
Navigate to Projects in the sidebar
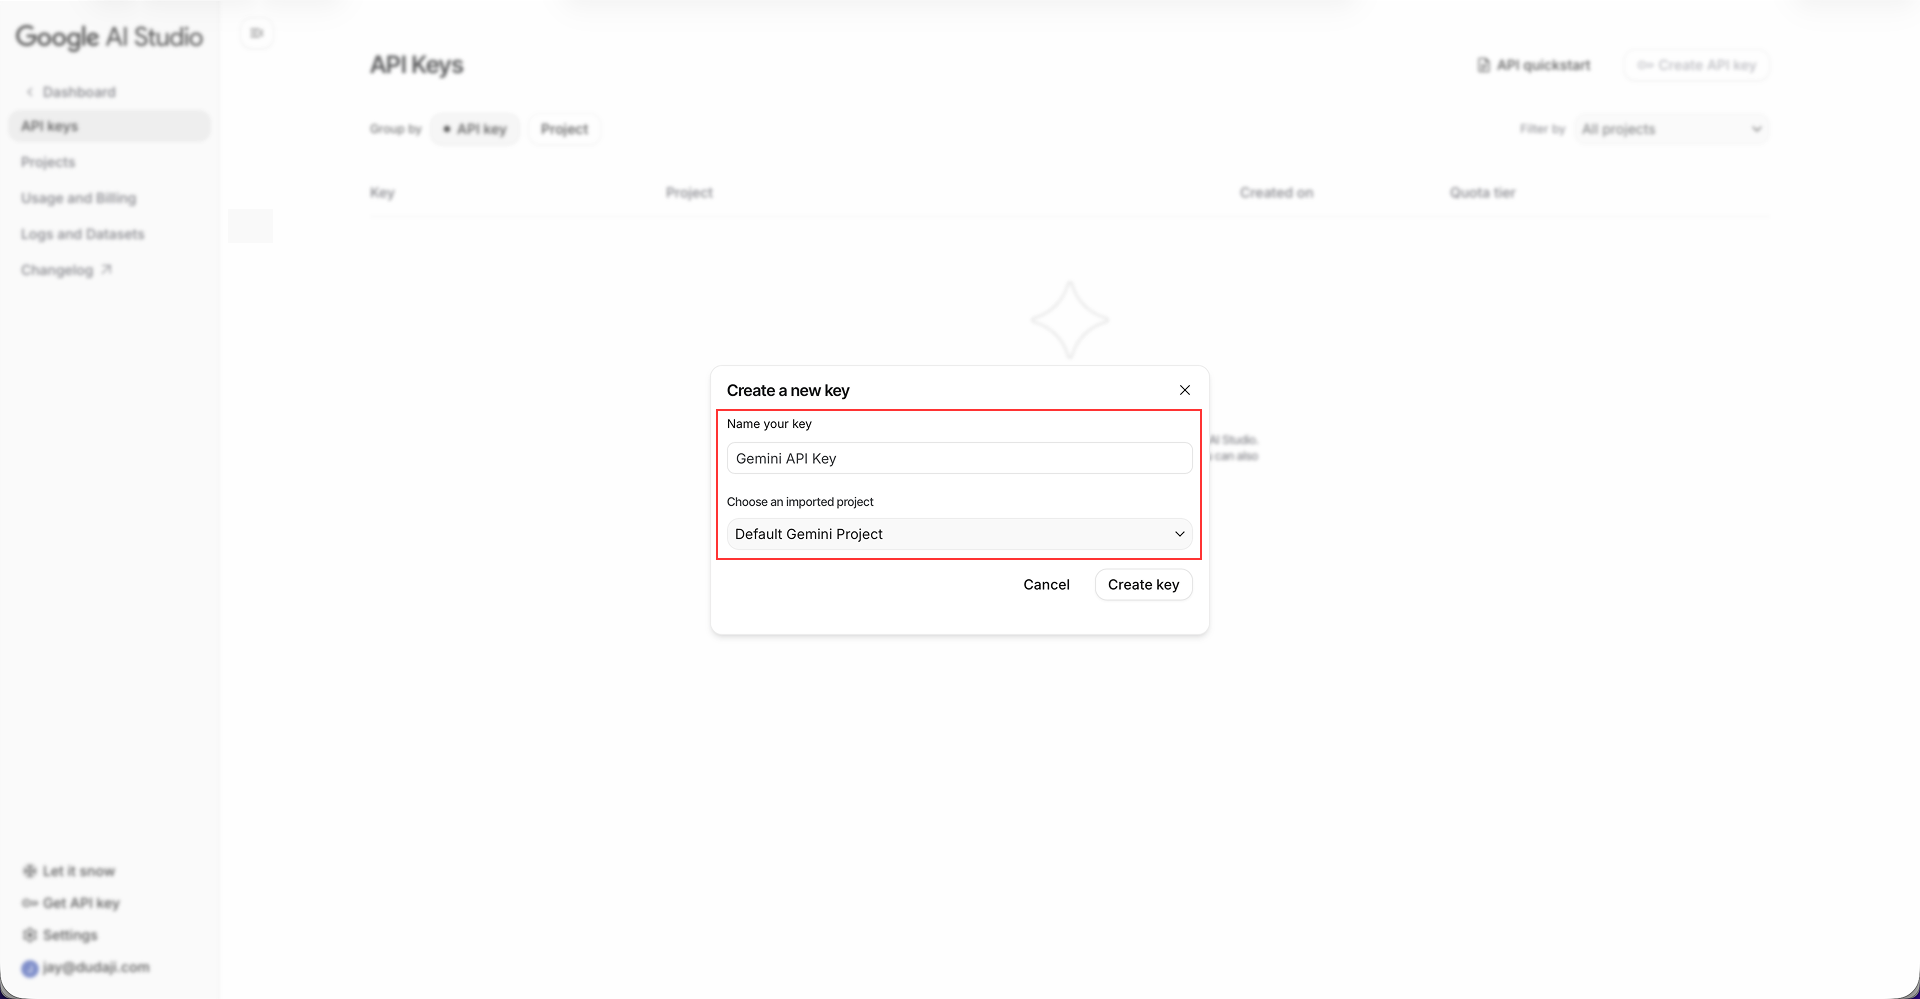[48, 161]
